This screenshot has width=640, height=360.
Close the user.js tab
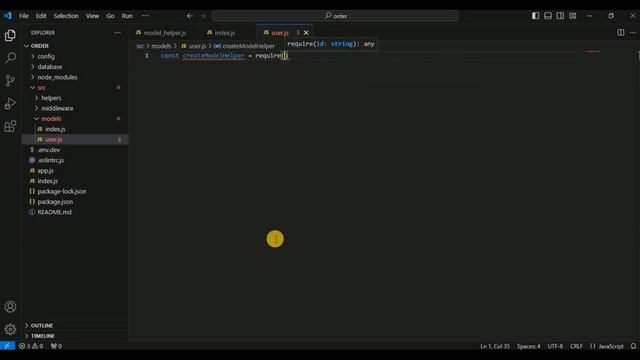(306, 33)
